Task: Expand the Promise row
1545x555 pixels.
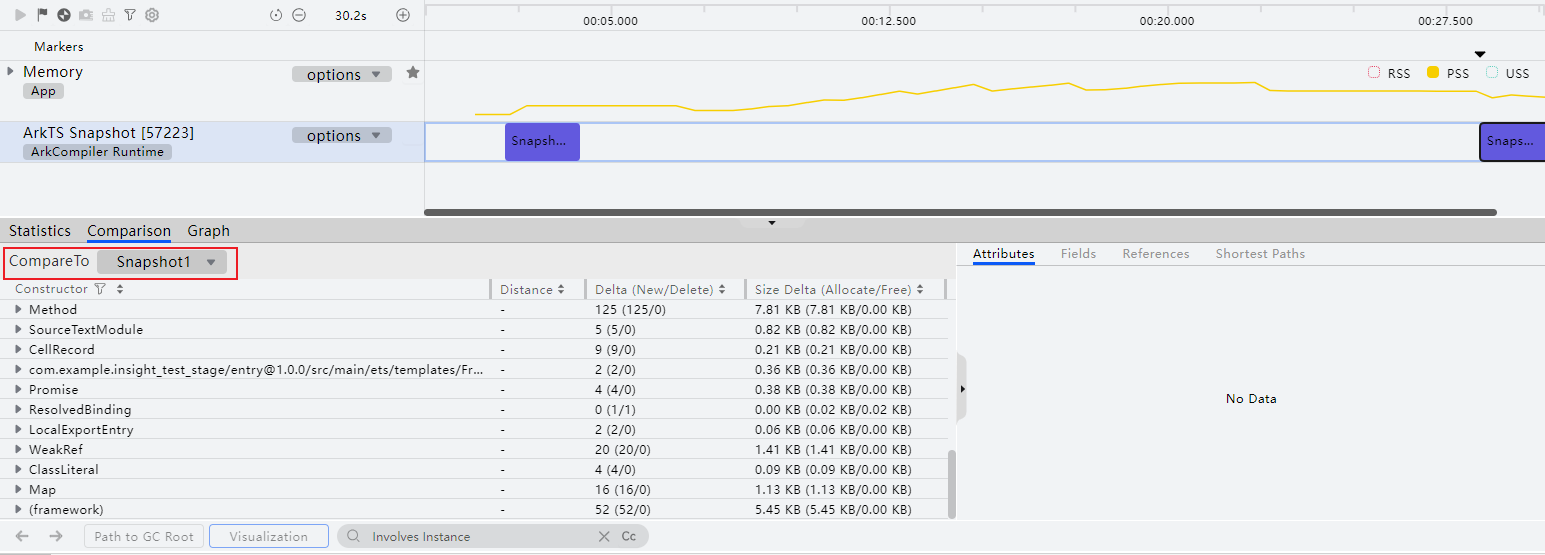Action: [18, 390]
